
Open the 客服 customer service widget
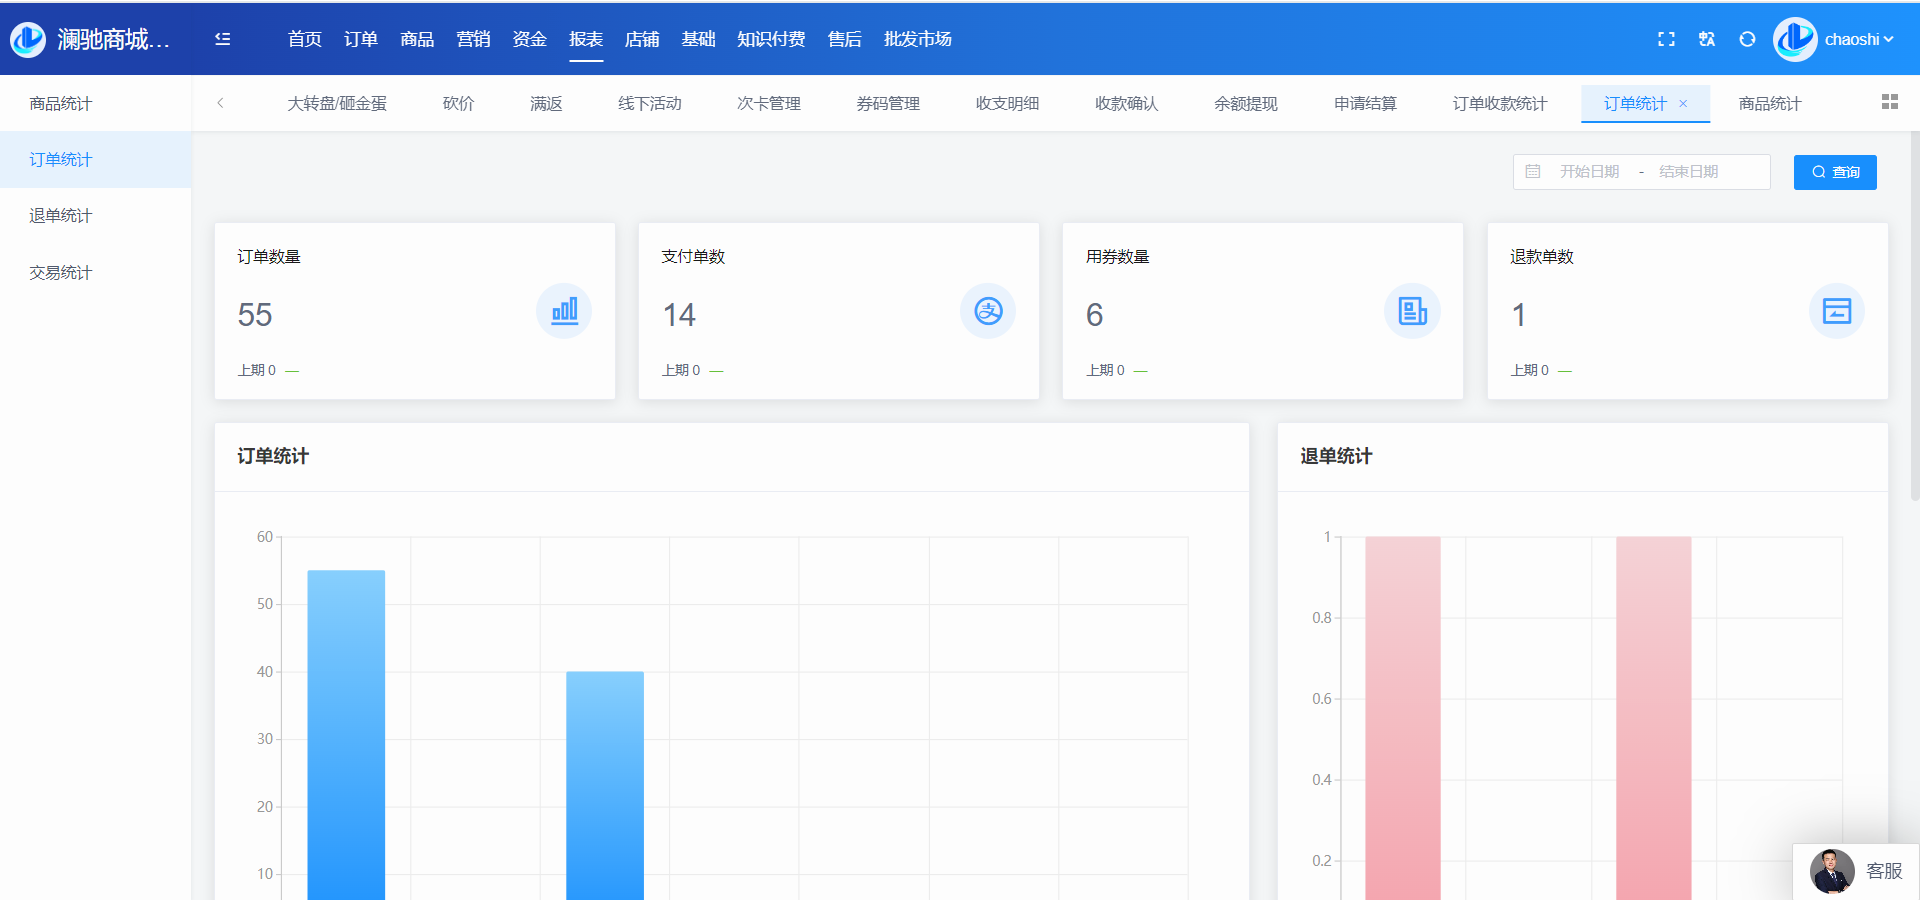pyautogui.click(x=1856, y=871)
